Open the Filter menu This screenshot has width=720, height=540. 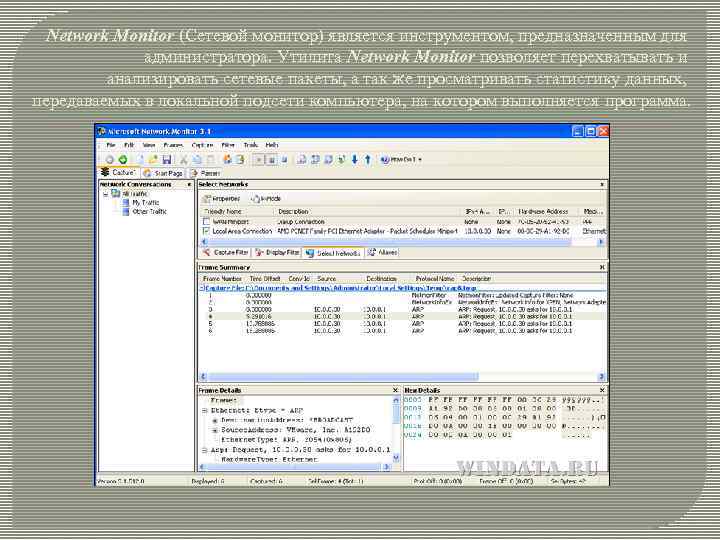pos(228,145)
